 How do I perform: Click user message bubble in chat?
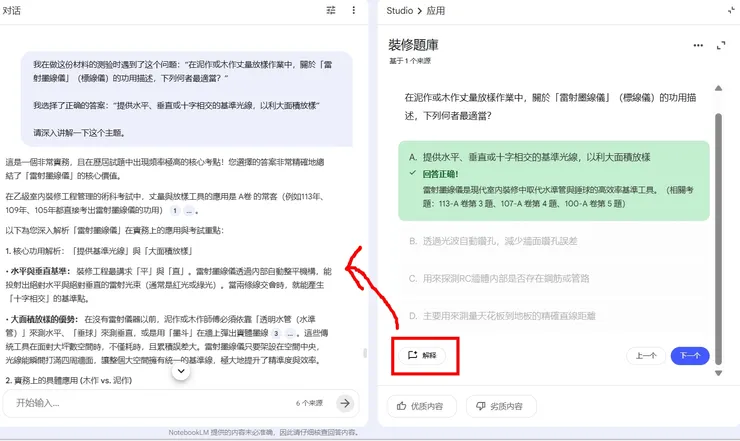click(x=186, y=99)
